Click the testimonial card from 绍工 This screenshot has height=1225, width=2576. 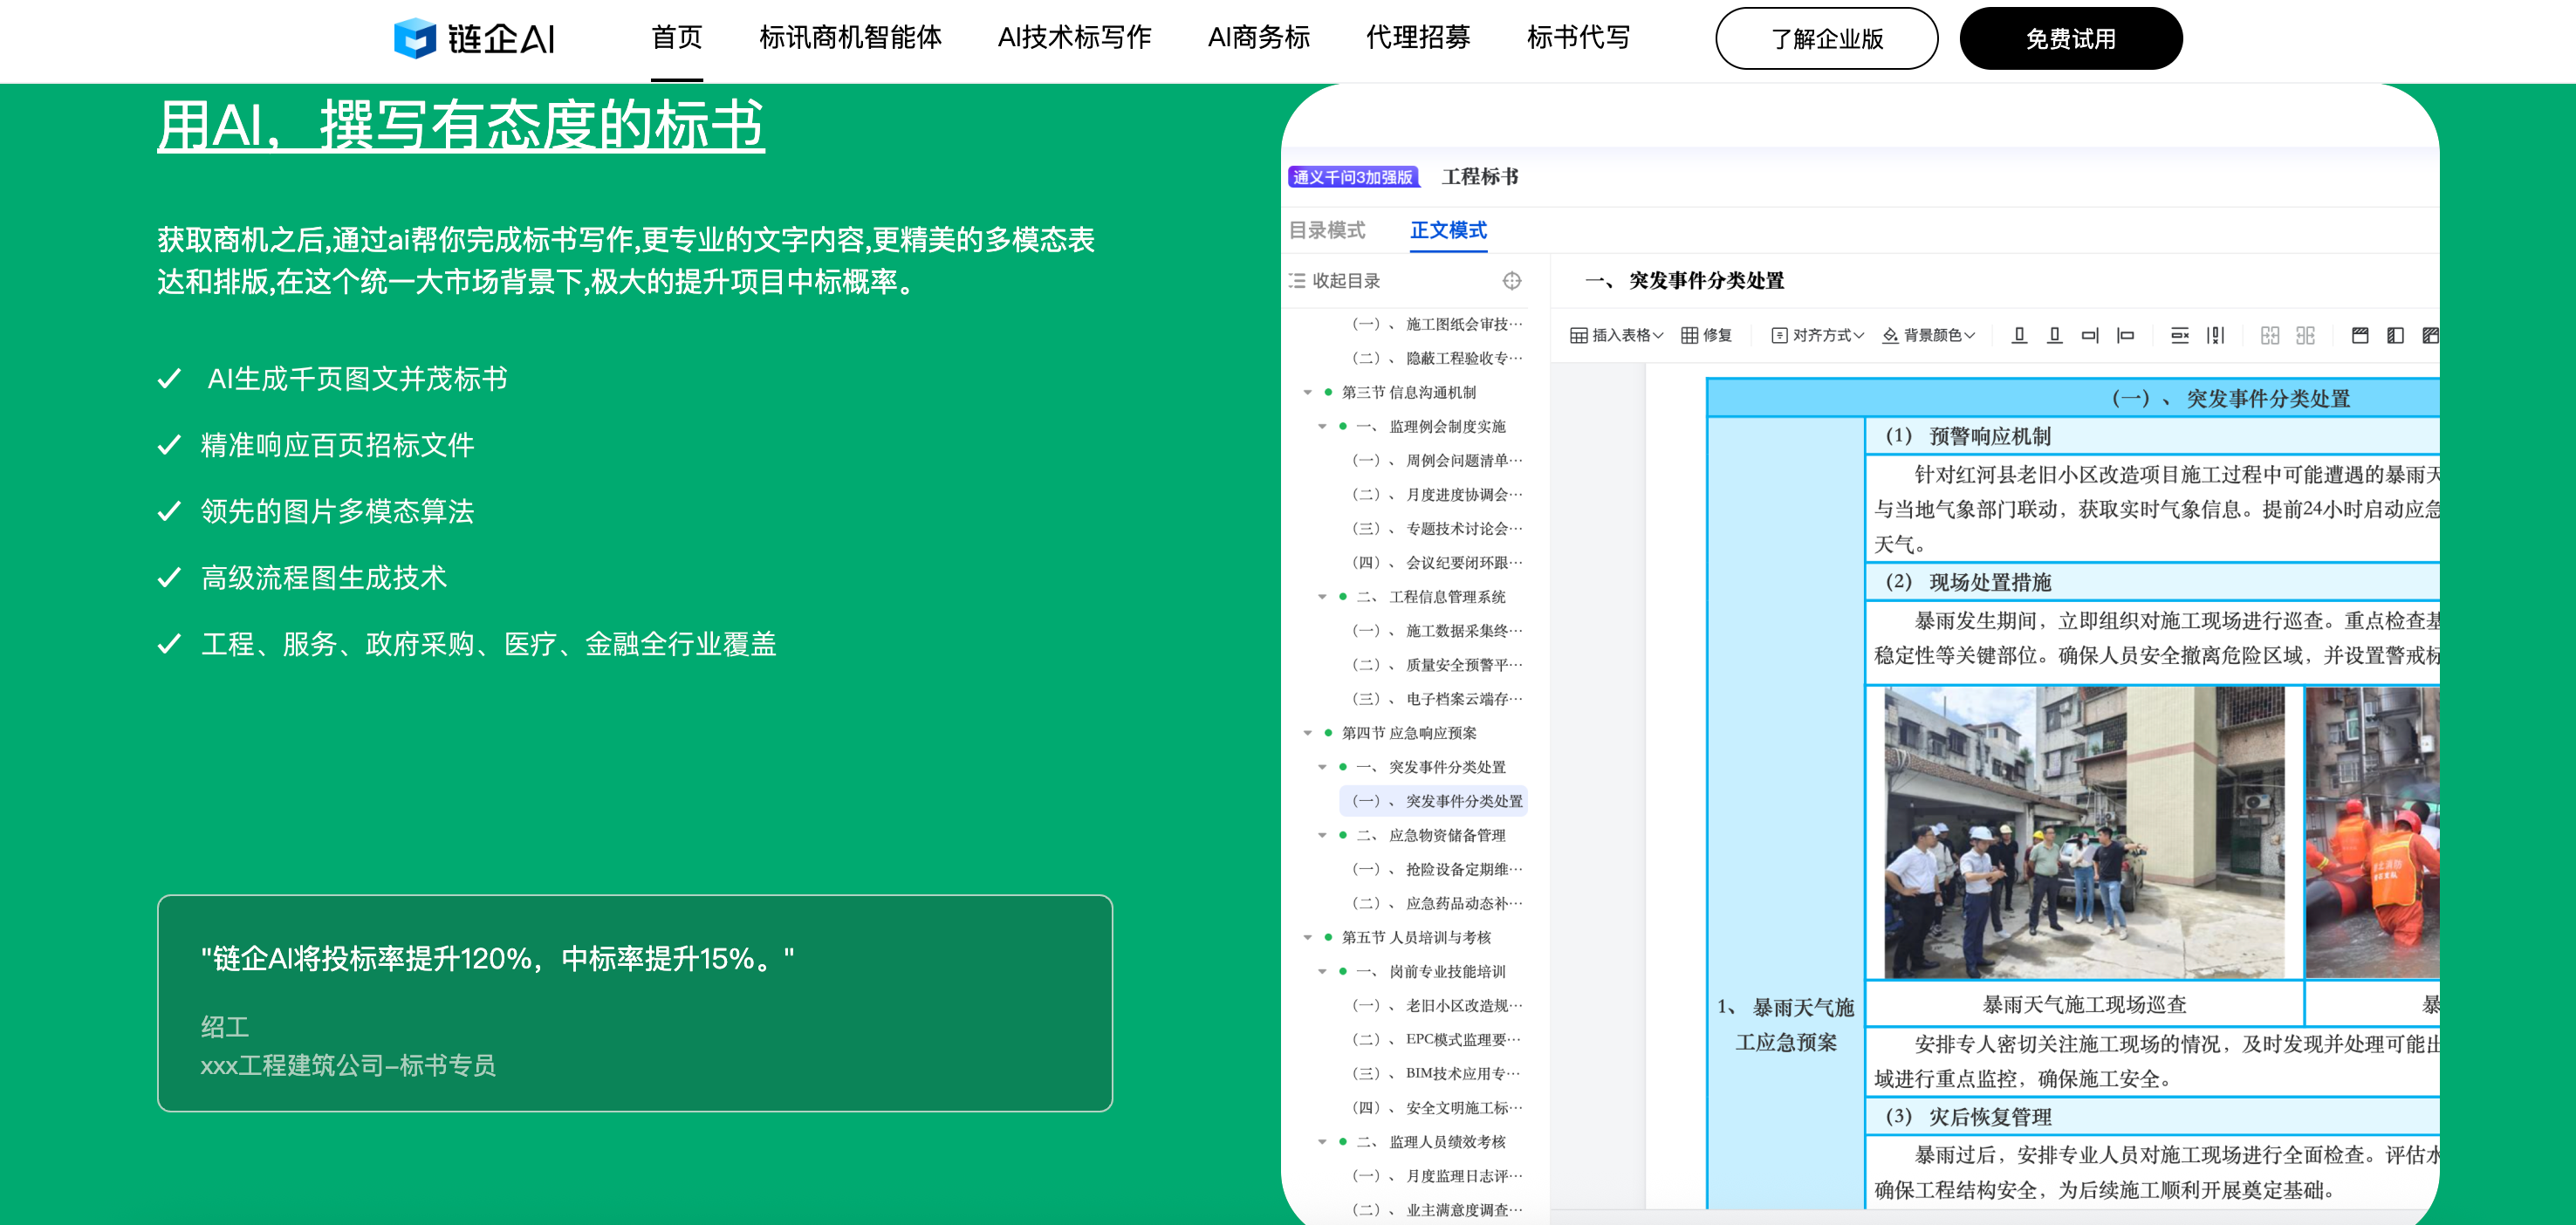pos(635,1003)
